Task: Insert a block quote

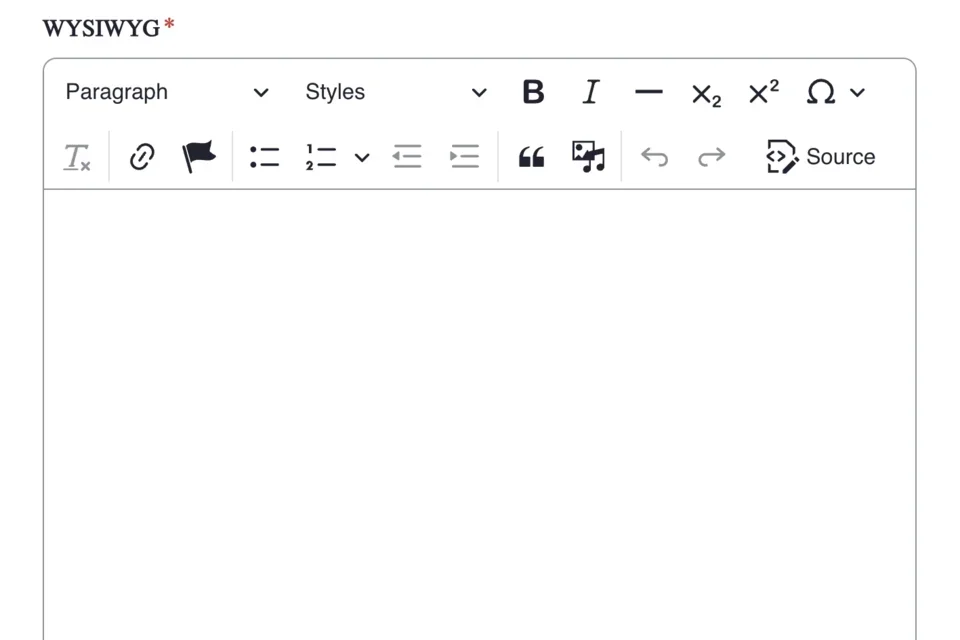Action: coord(530,156)
